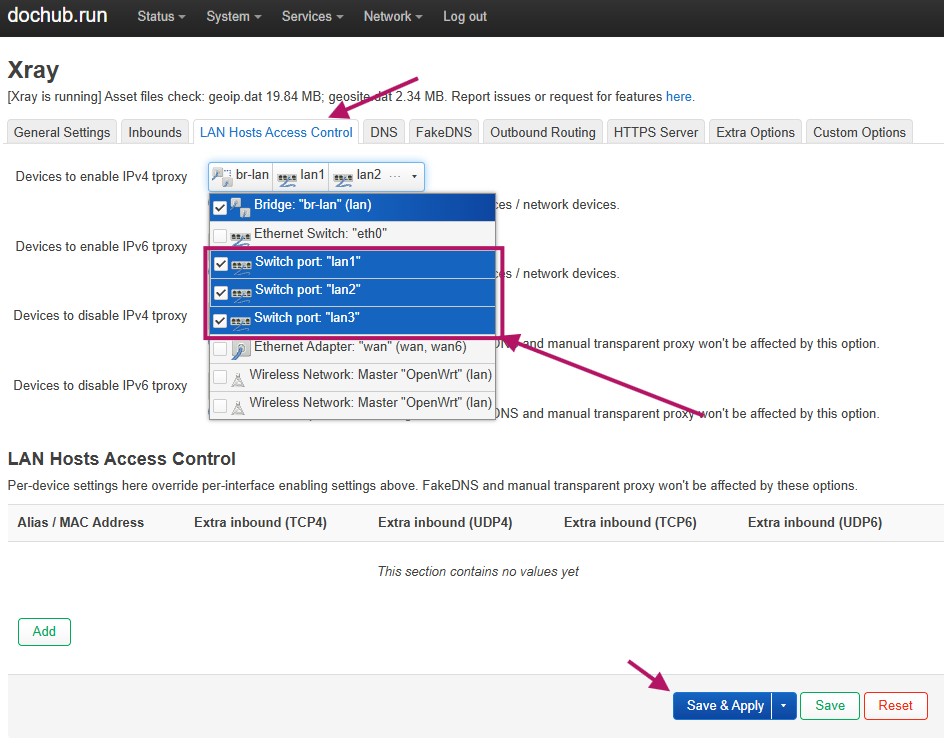This screenshot has width=944, height=747.
Task: Click the second Wireless Network OpenWrt antenna icon
Action: 238,407
